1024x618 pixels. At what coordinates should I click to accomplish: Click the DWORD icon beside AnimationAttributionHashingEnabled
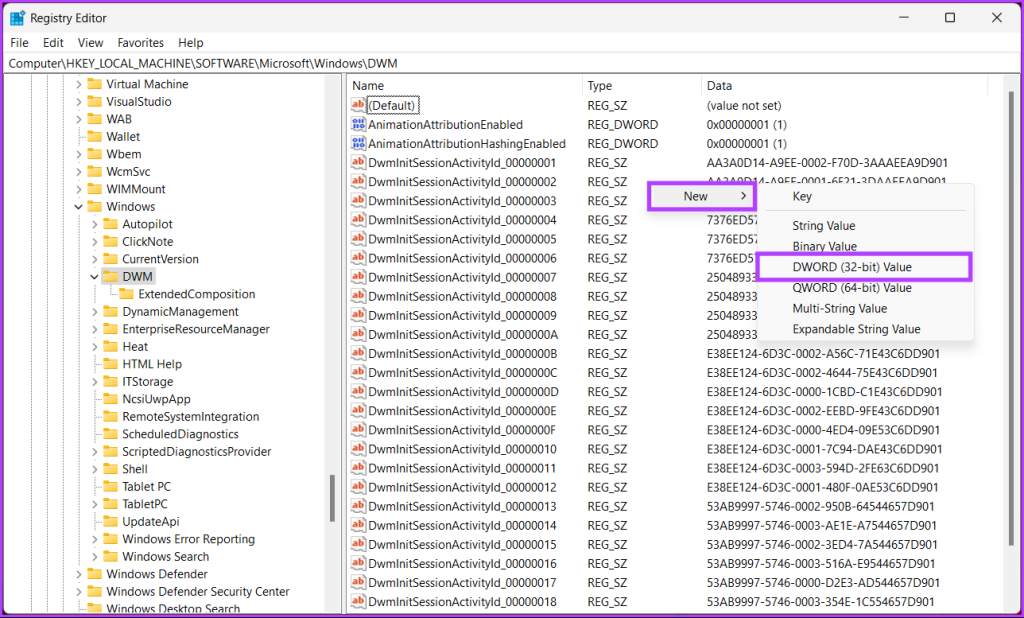click(x=359, y=144)
